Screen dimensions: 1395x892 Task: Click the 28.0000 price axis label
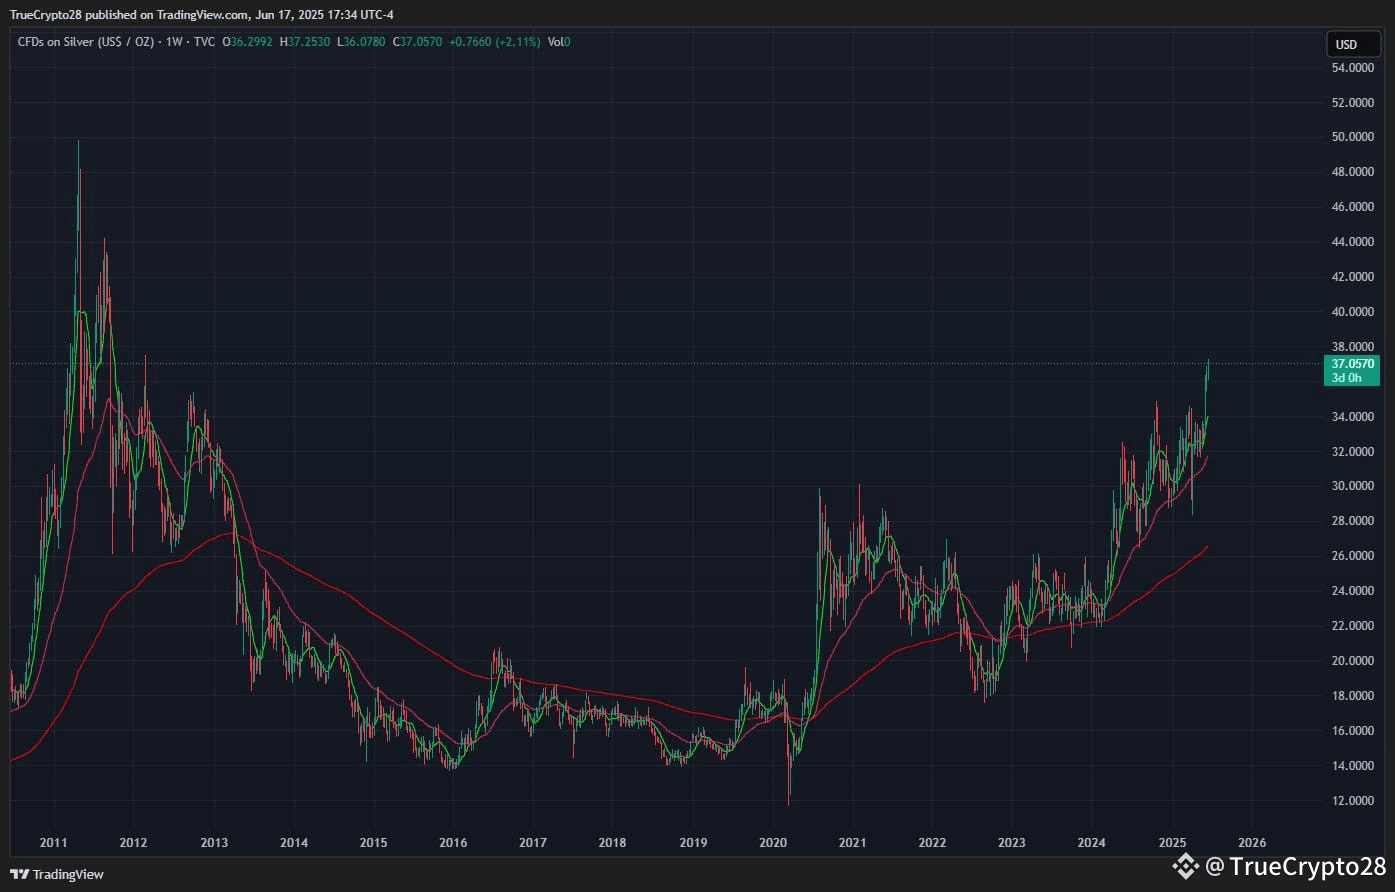(1351, 521)
